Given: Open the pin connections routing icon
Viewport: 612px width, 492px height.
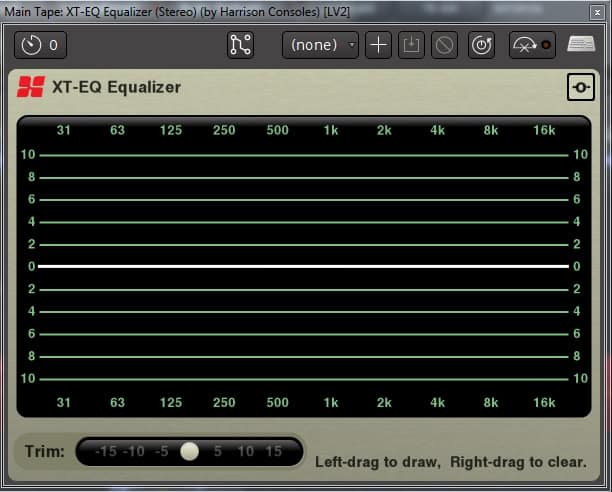Looking at the screenshot, I should click(x=241, y=45).
